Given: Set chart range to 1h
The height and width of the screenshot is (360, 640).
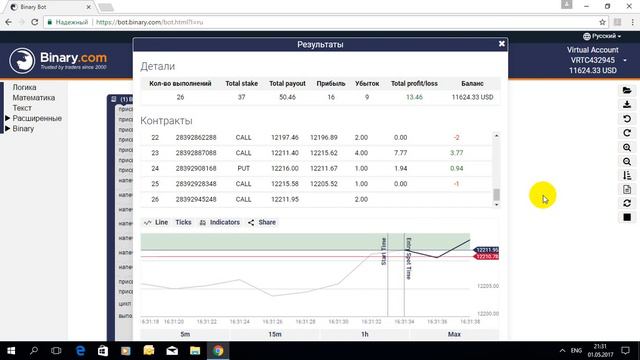Looking at the screenshot, I should click(x=364, y=334).
